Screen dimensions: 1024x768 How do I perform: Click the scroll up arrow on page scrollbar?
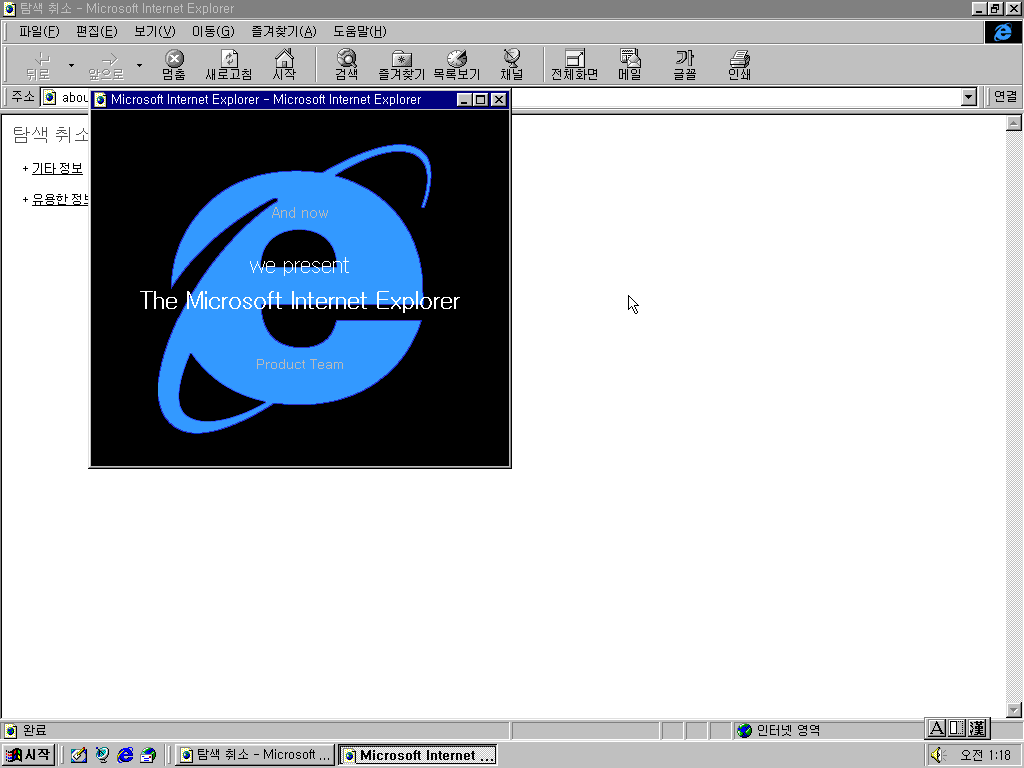coord(1014,123)
